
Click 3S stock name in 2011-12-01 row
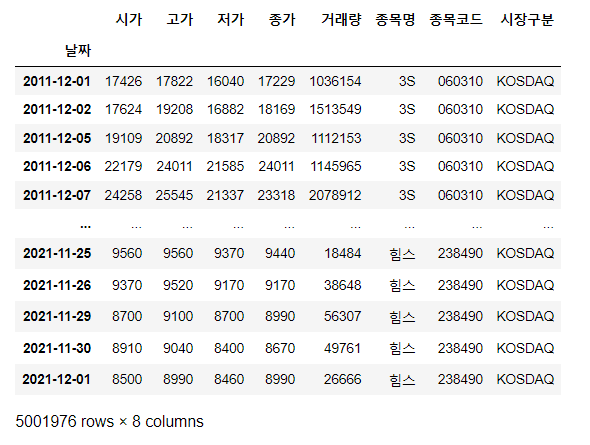(407, 81)
